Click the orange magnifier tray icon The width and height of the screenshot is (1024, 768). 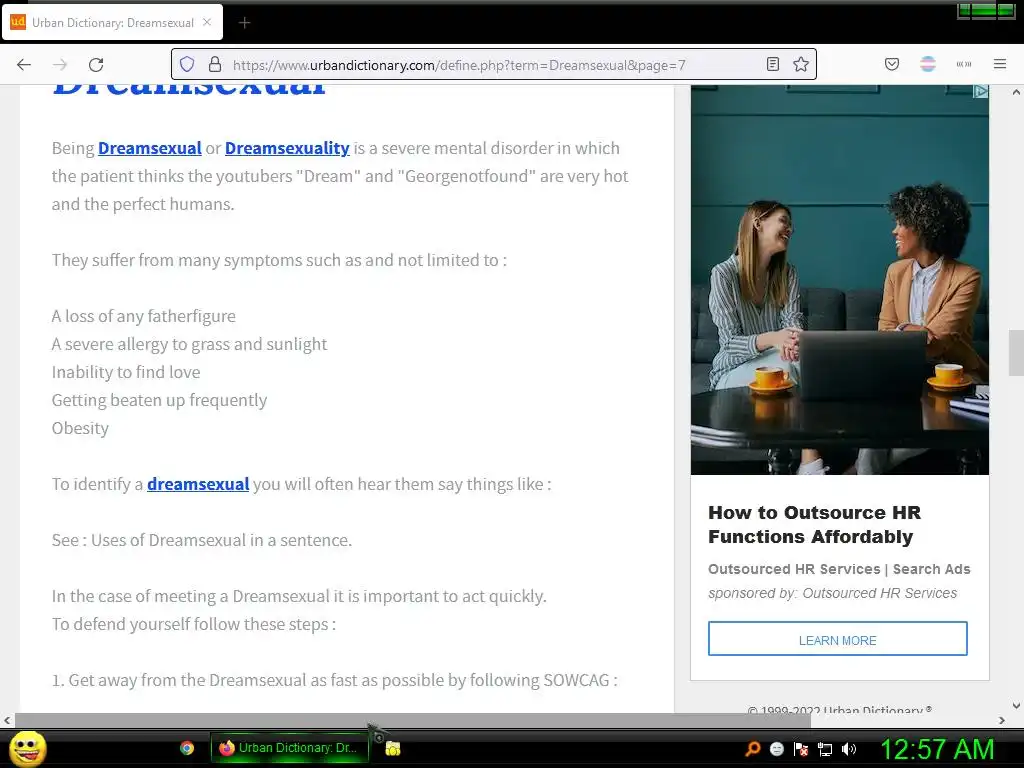(752, 749)
